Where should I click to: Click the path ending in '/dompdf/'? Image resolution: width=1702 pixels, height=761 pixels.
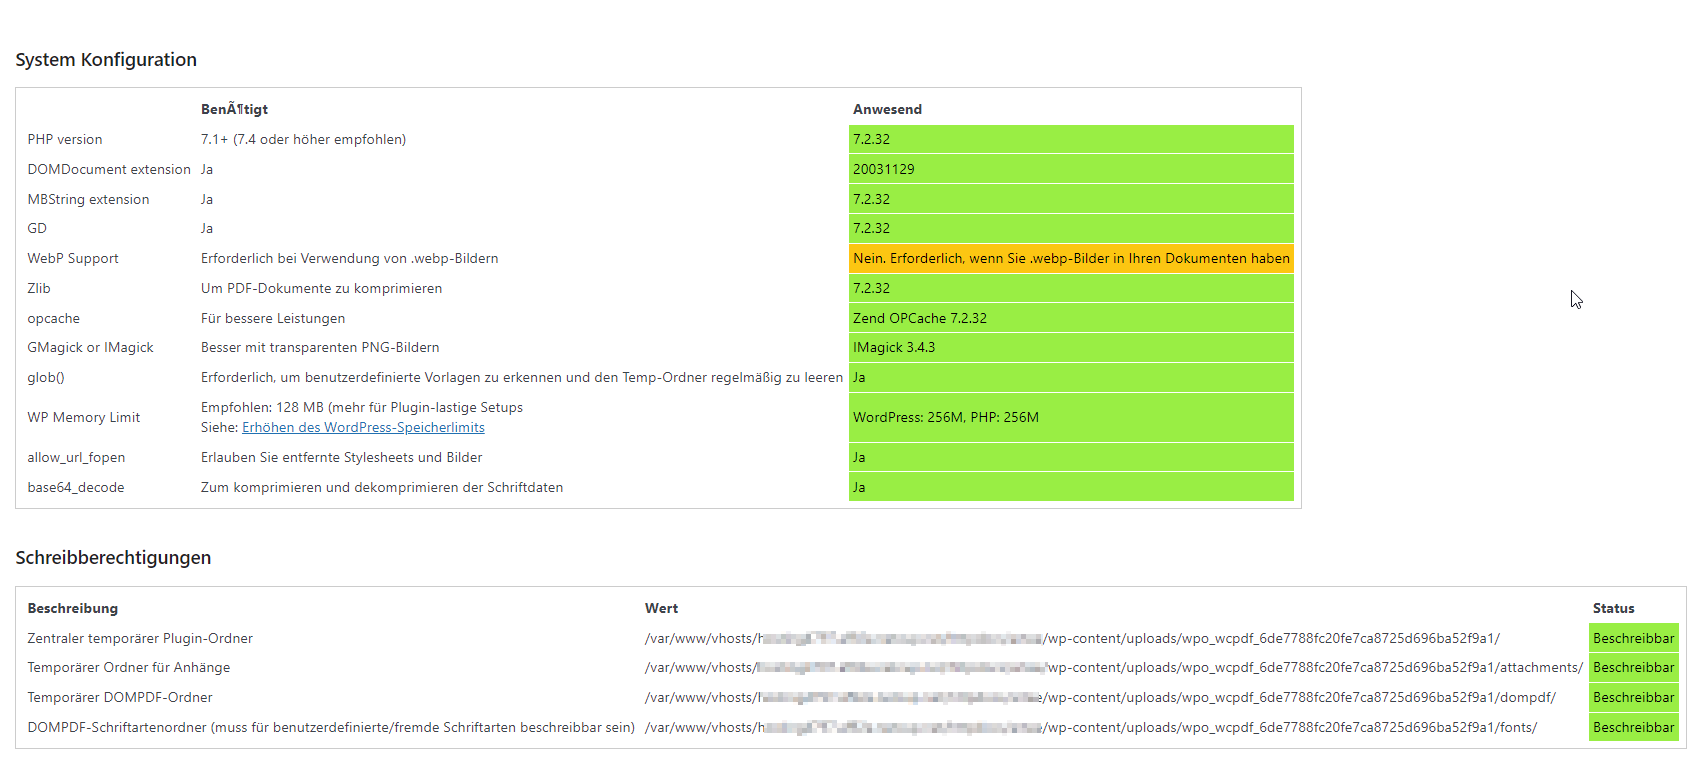click(x=1100, y=697)
